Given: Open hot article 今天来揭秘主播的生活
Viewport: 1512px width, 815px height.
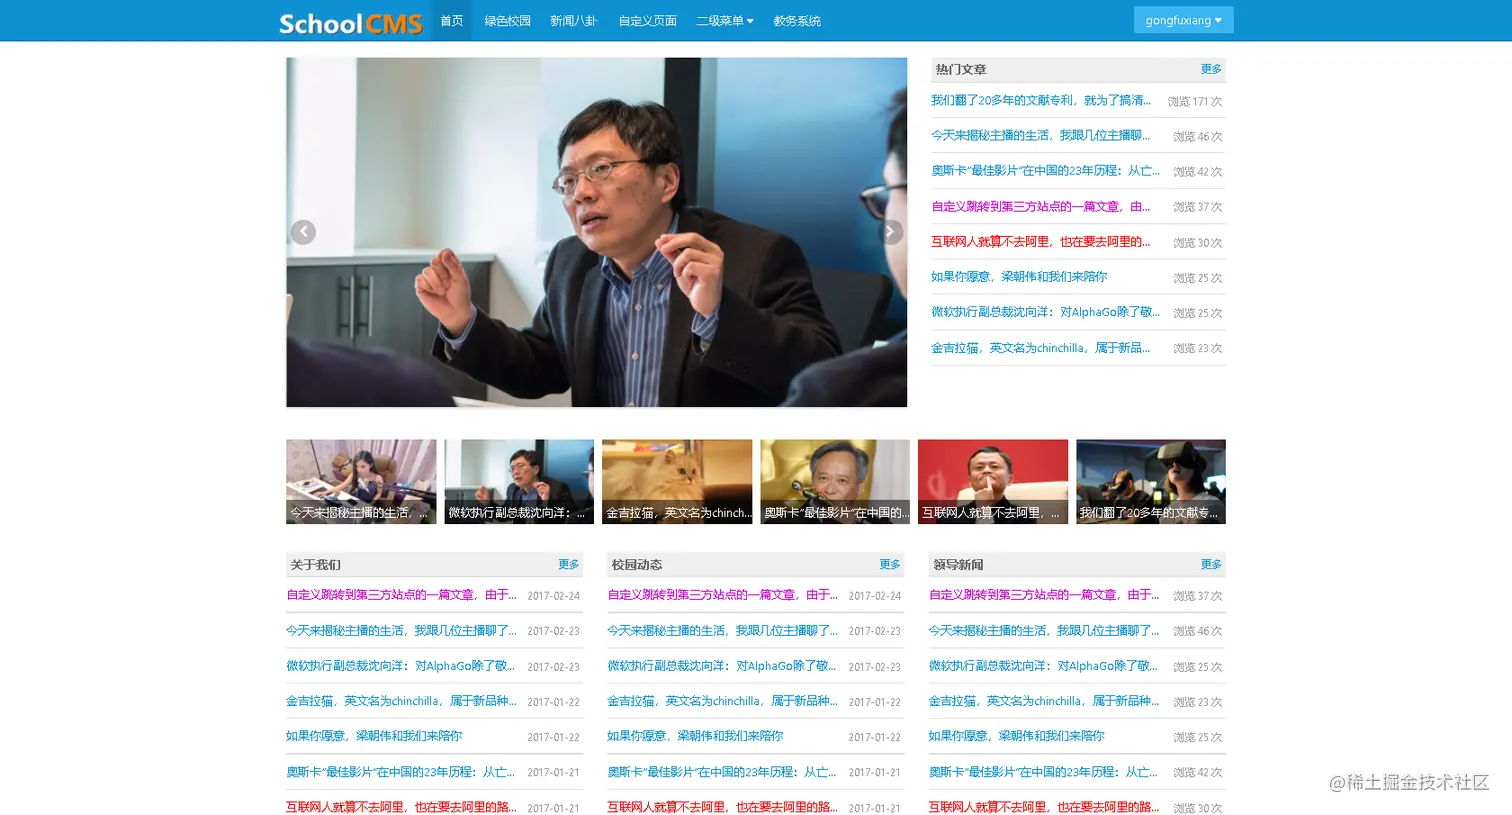Looking at the screenshot, I should coord(1040,135).
